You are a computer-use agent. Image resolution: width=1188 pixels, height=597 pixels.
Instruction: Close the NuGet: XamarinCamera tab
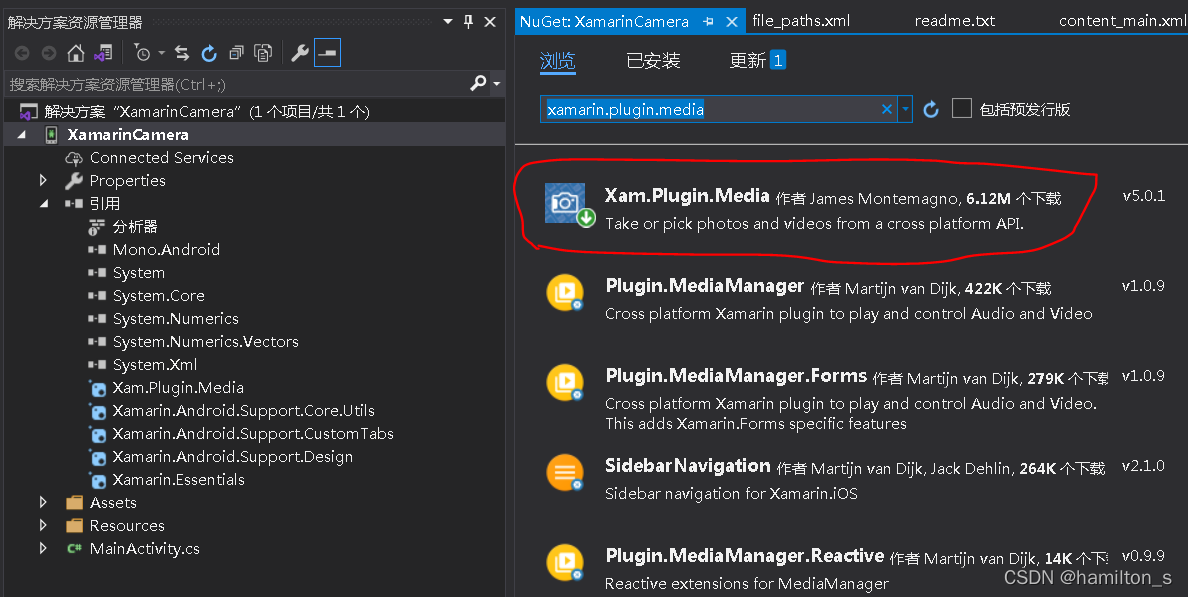(732, 22)
